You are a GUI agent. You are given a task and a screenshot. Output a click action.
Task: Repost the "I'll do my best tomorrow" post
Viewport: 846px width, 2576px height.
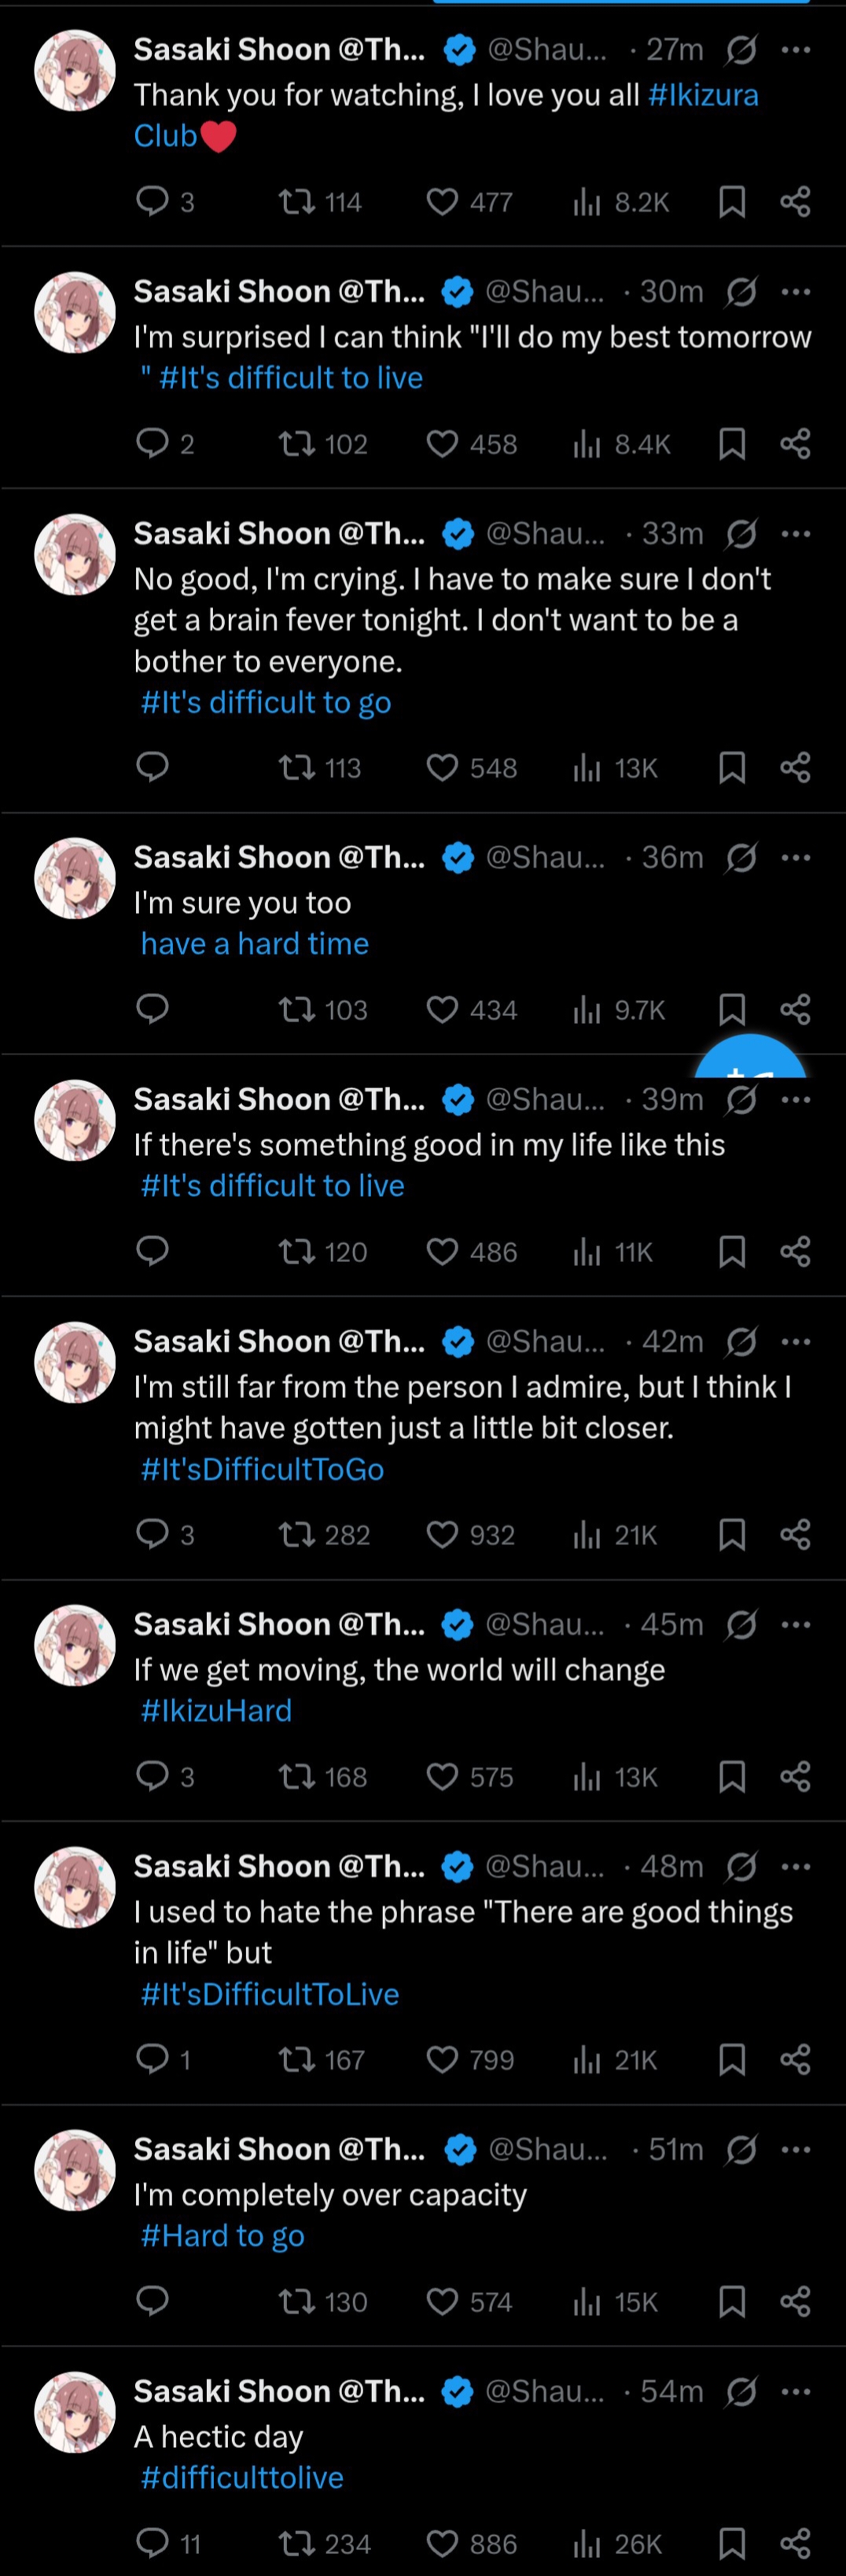coord(296,444)
